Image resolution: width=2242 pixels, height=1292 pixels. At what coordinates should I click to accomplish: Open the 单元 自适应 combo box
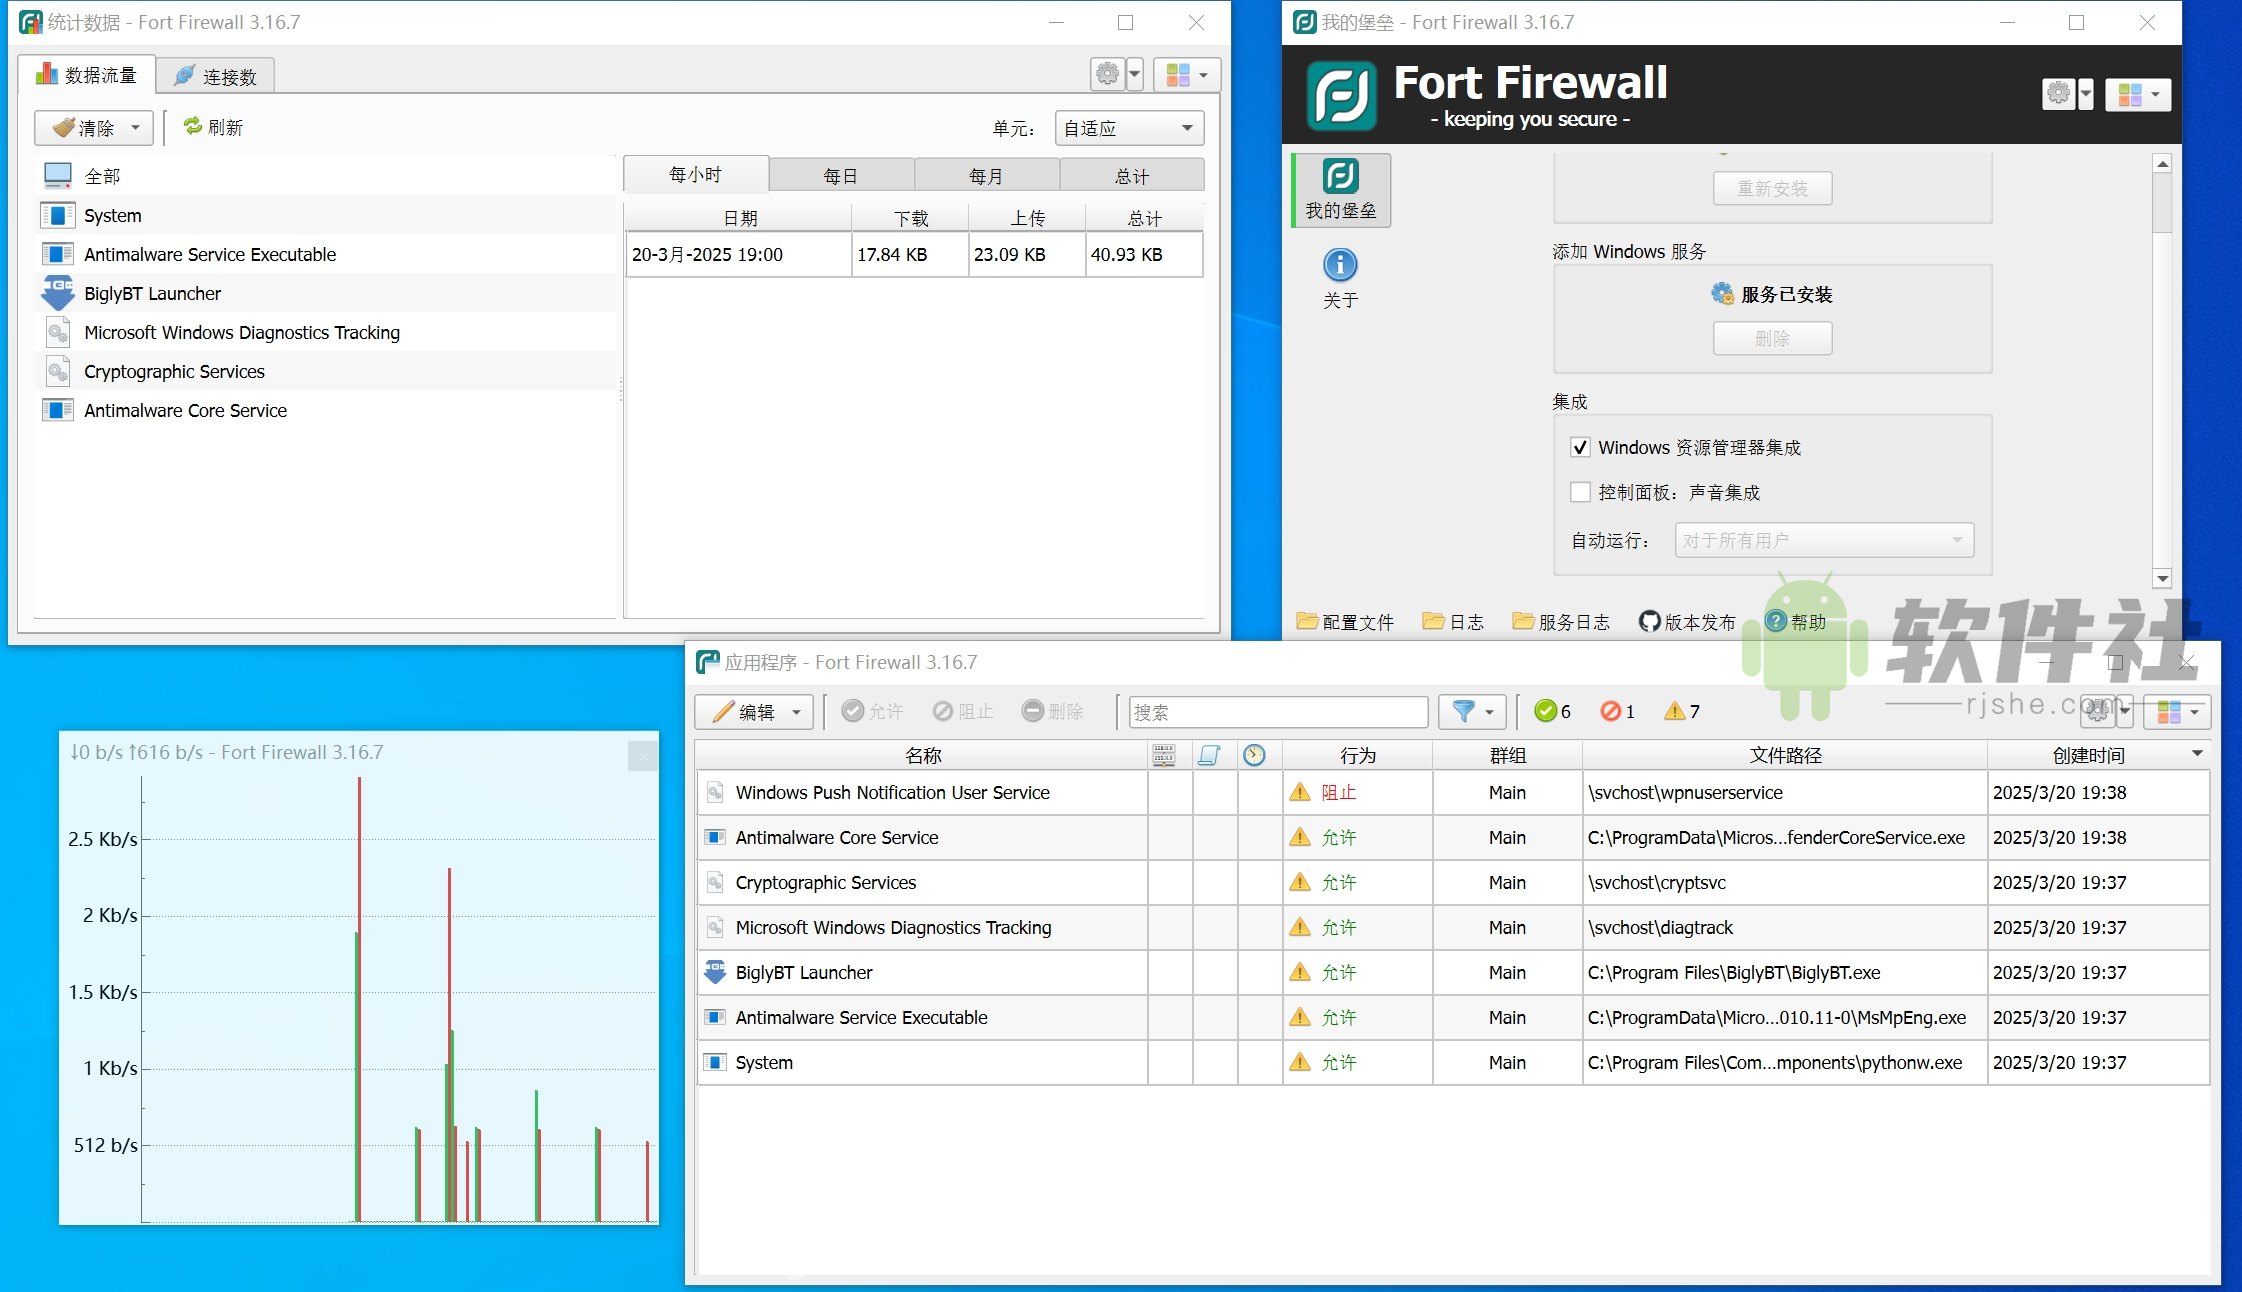(1129, 127)
